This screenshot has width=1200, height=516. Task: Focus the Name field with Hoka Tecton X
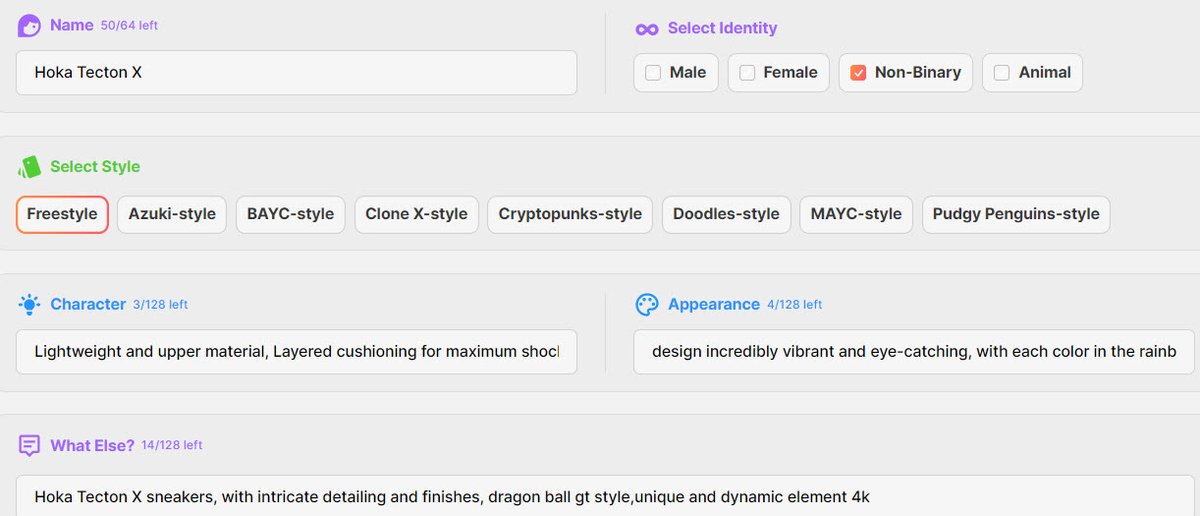[296, 72]
